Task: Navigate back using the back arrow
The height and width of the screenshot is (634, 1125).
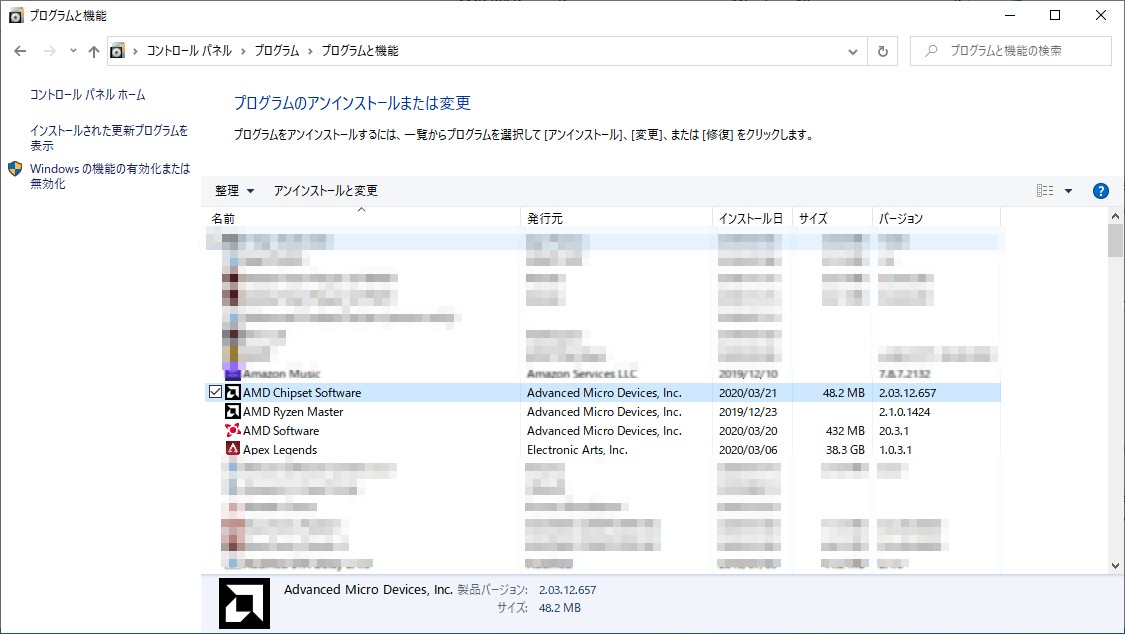Action: point(20,50)
